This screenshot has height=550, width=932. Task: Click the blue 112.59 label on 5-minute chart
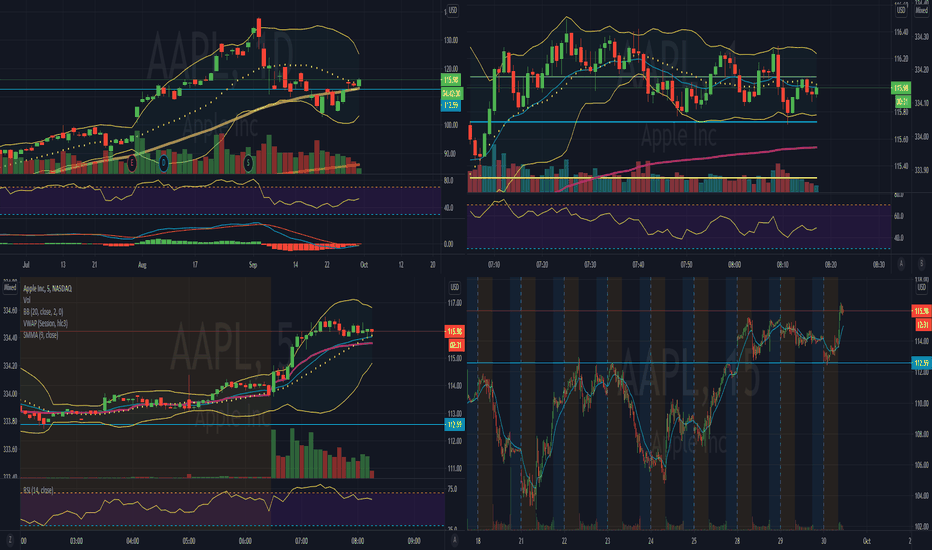[455, 425]
